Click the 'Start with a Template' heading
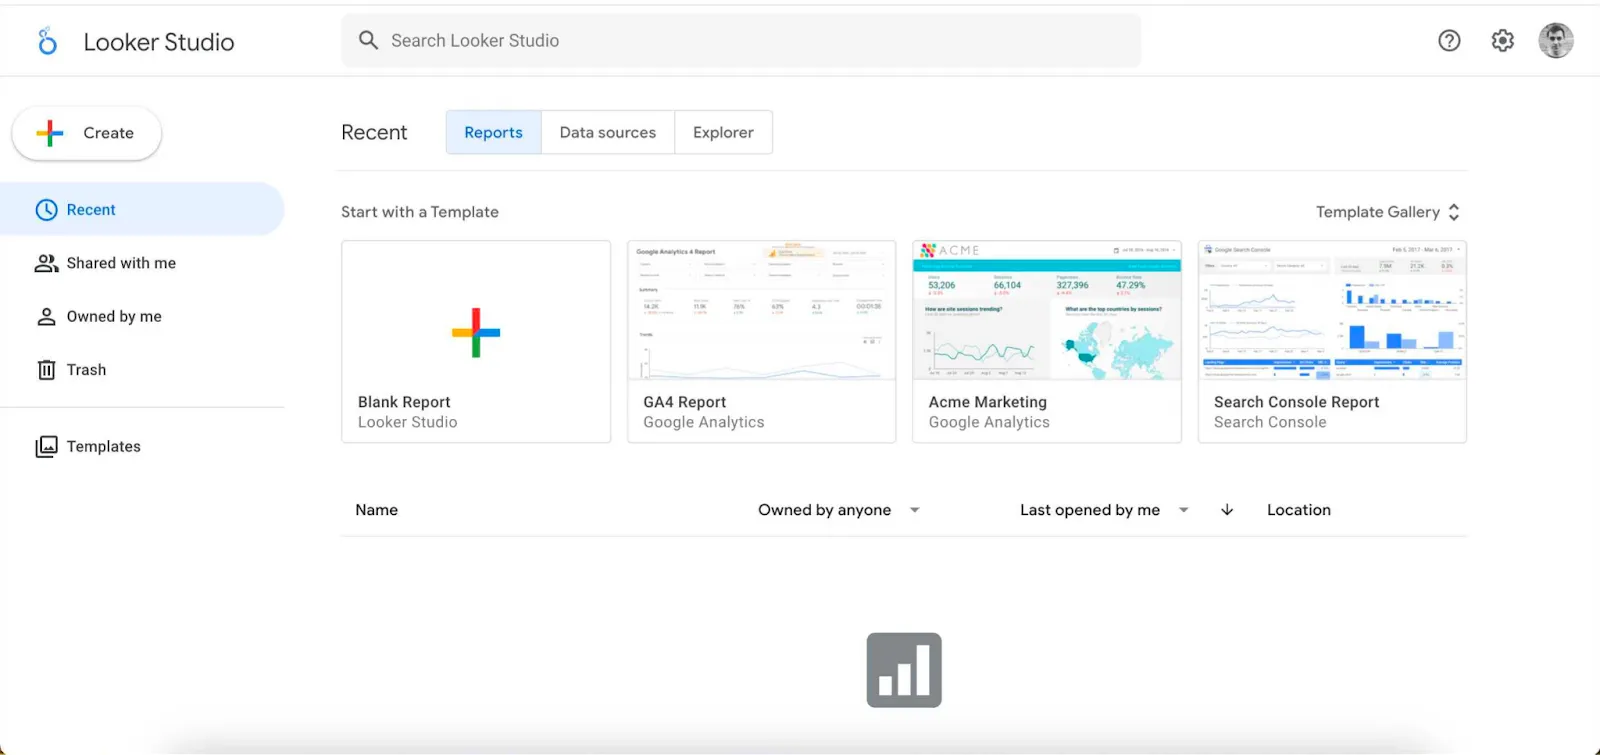 [420, 212]
